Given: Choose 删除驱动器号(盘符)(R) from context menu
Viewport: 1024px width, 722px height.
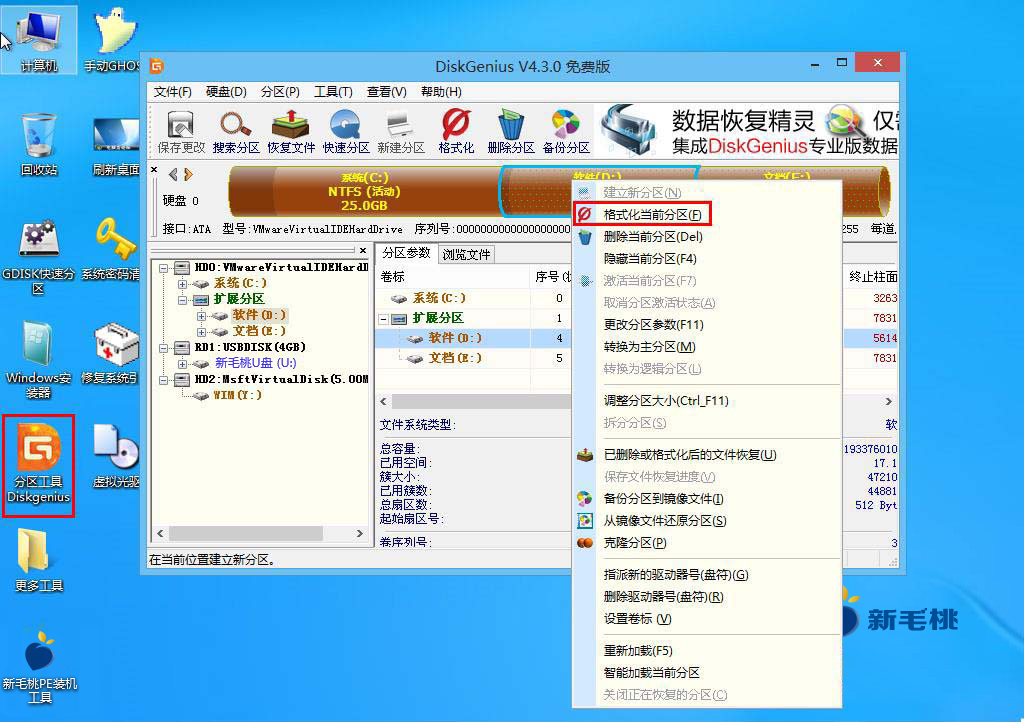Looking at the screenshot, I should tap(707, 597).
